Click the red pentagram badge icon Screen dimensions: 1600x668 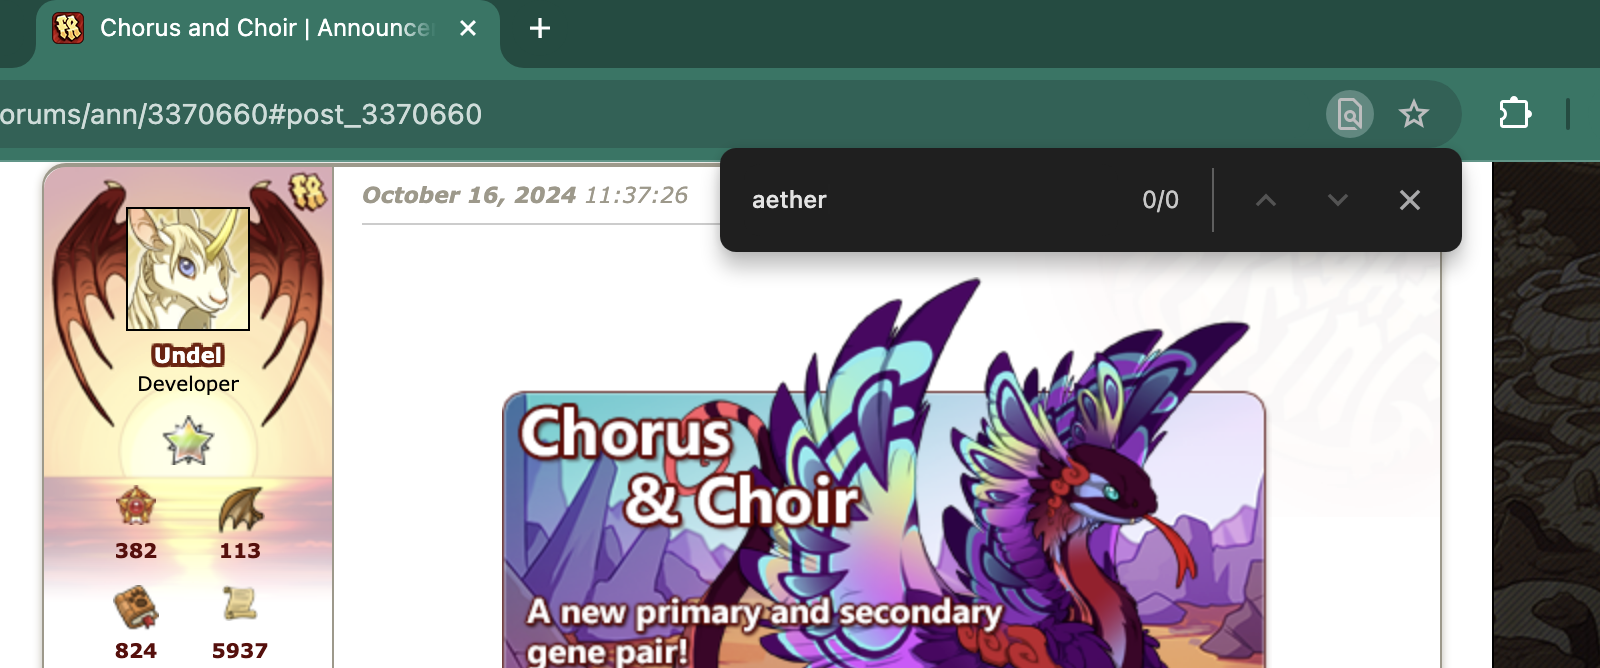(136, 506)
